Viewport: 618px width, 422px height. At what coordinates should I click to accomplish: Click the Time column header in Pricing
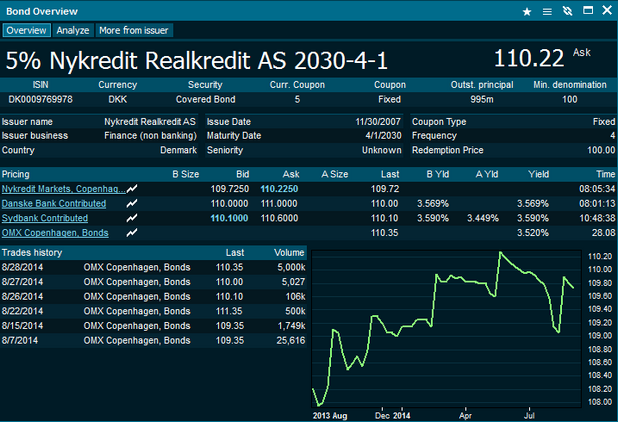click(x=605, y=174)
